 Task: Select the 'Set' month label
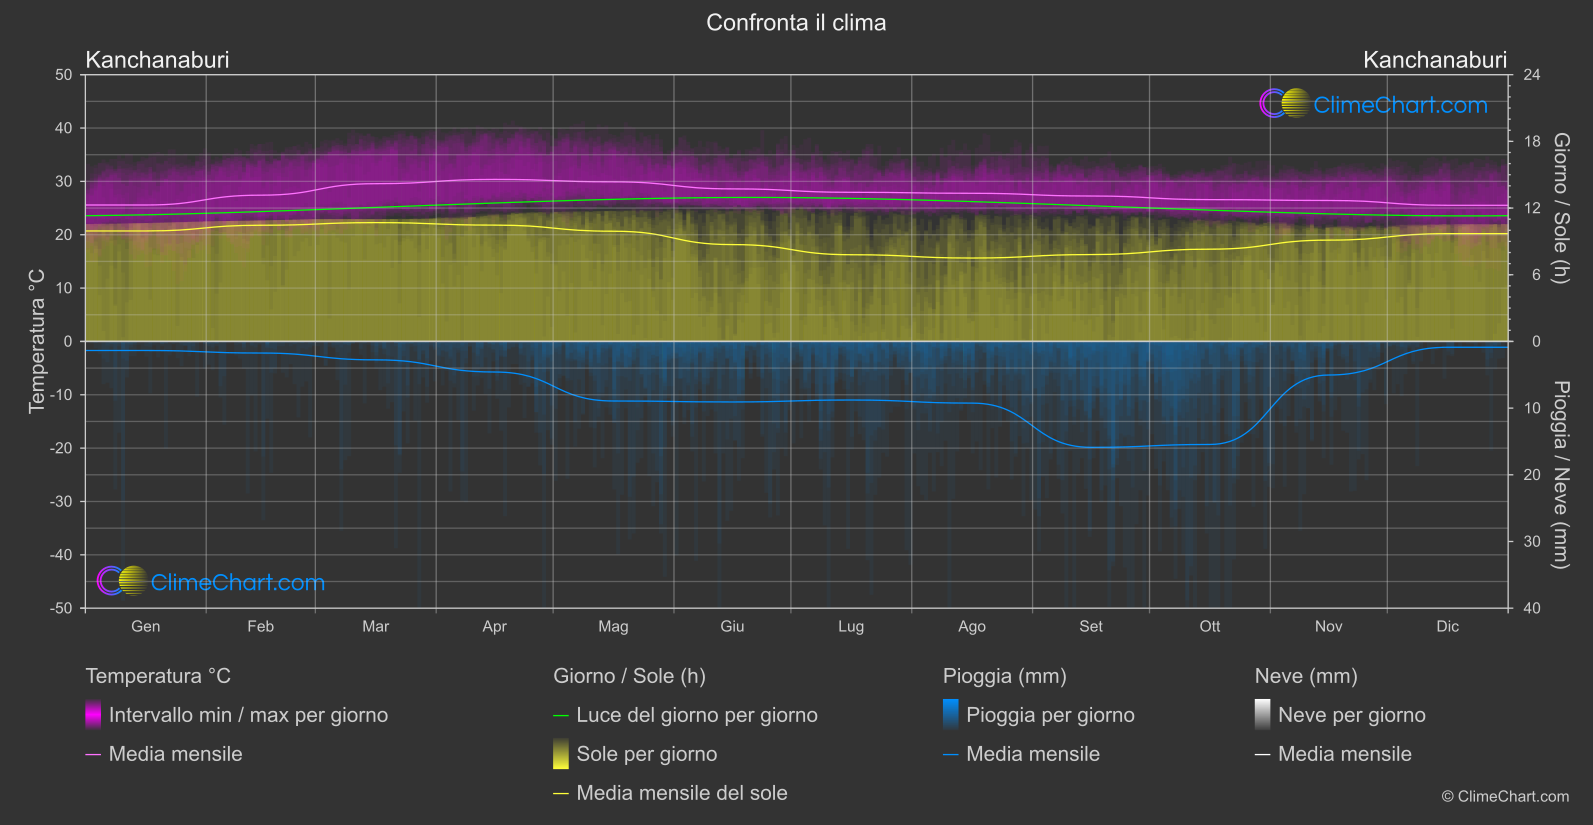point(1091,626)
